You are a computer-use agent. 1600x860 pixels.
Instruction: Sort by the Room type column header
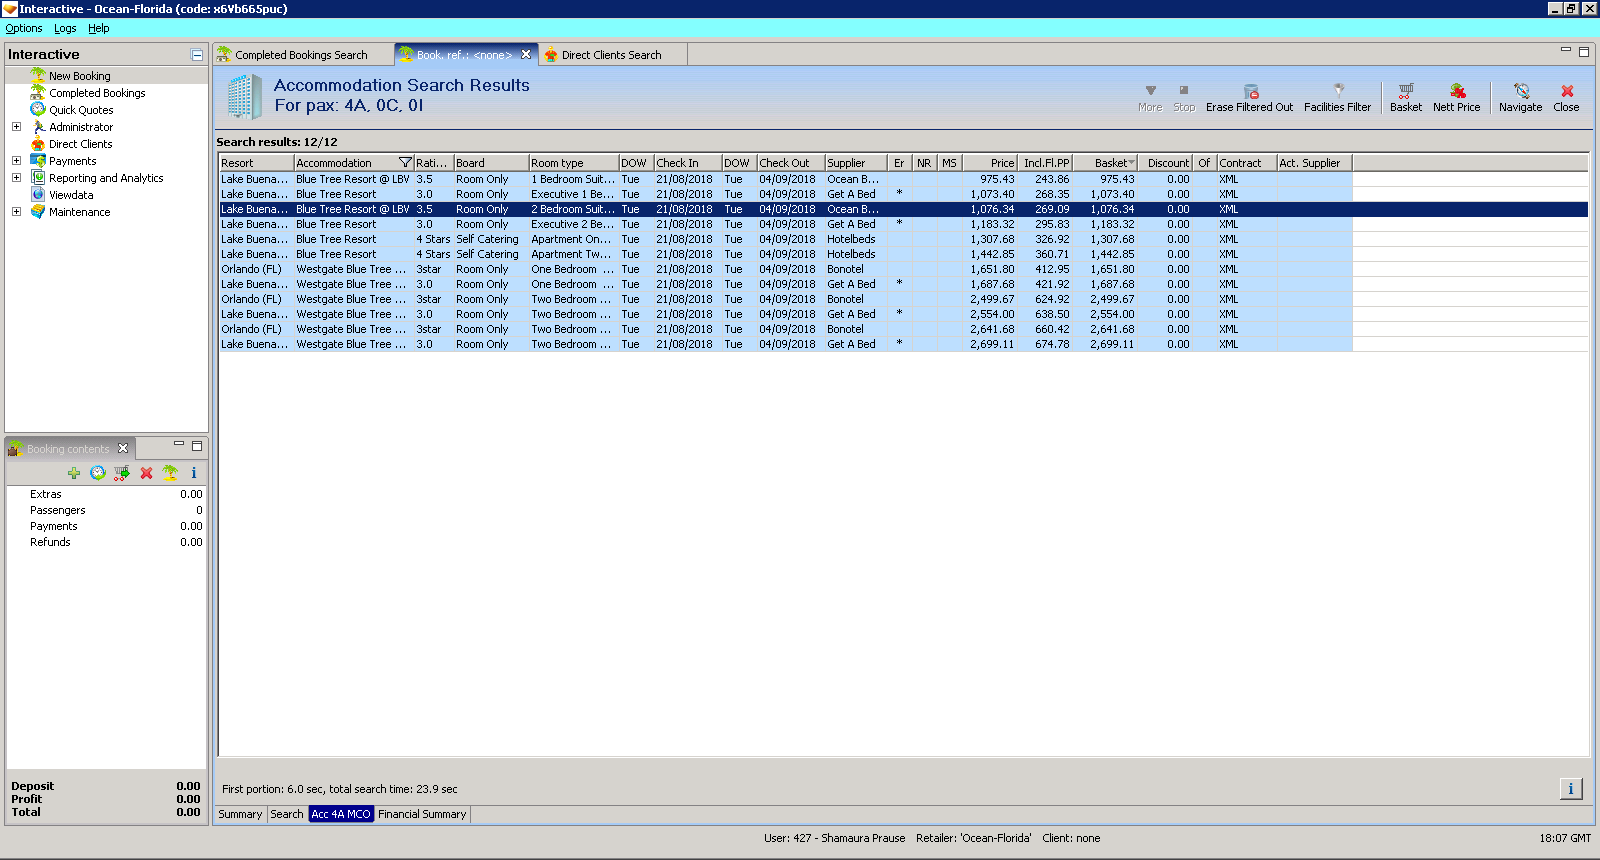(574, 163)
